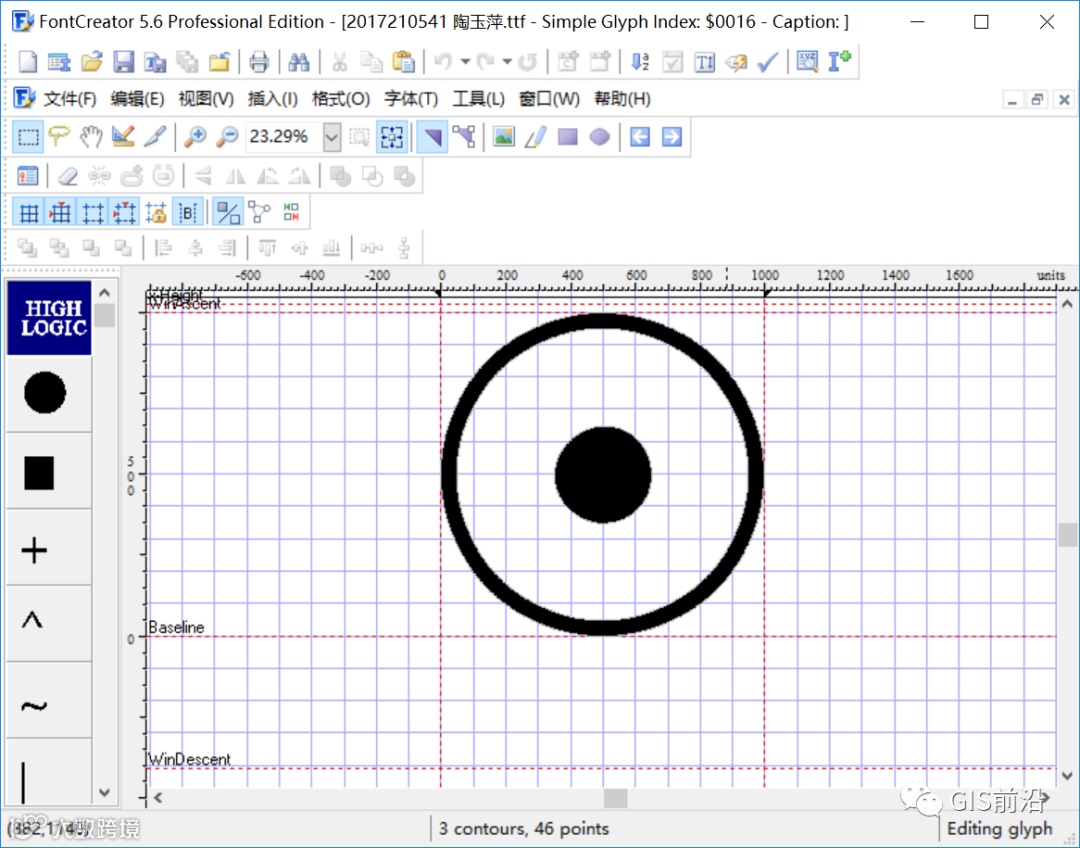
Task: Click the horizontal scrollbar thumb
Action: click(x=615, y=798)
